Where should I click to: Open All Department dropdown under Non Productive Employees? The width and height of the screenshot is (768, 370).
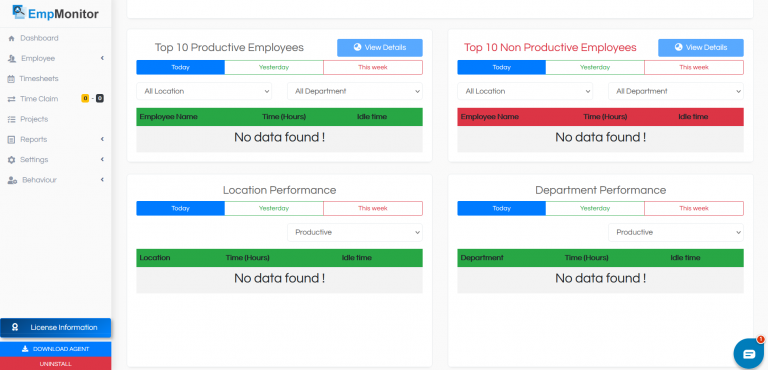pyautogui.click(x=675, y=91)
